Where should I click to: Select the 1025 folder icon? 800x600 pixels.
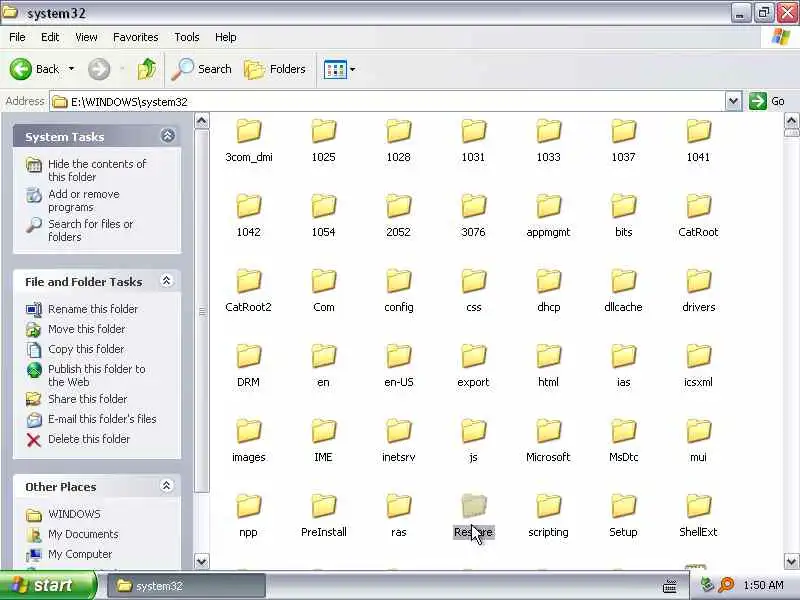324,131
